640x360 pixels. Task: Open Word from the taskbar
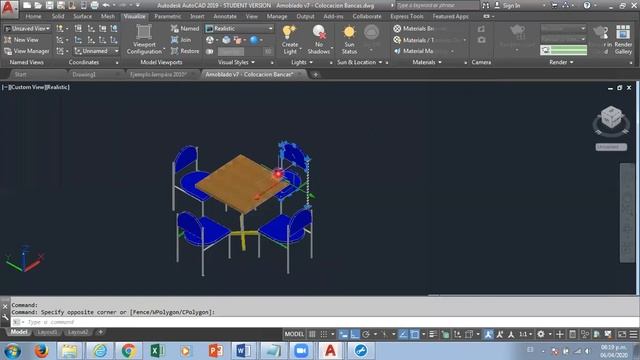click(x=243, y=351)
